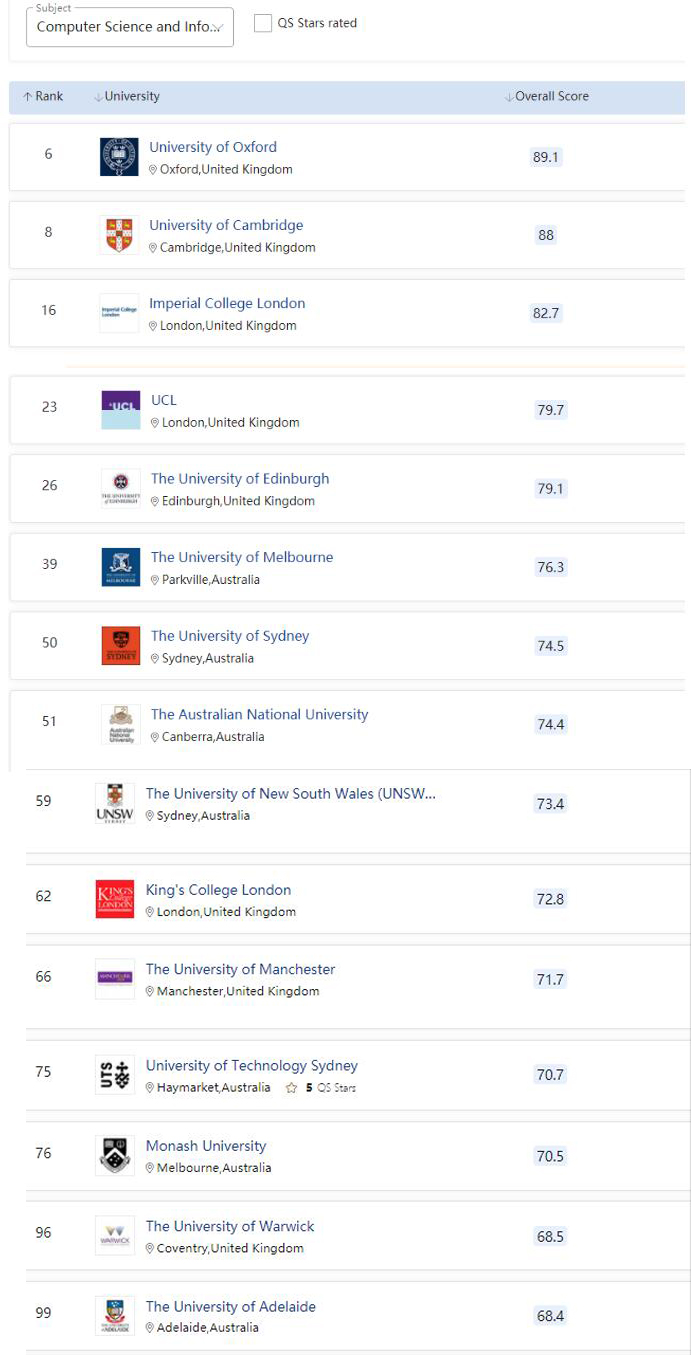The image size is (692, 1355).
Task: Open The Australian National University link
Action: (x=259, y=715)
